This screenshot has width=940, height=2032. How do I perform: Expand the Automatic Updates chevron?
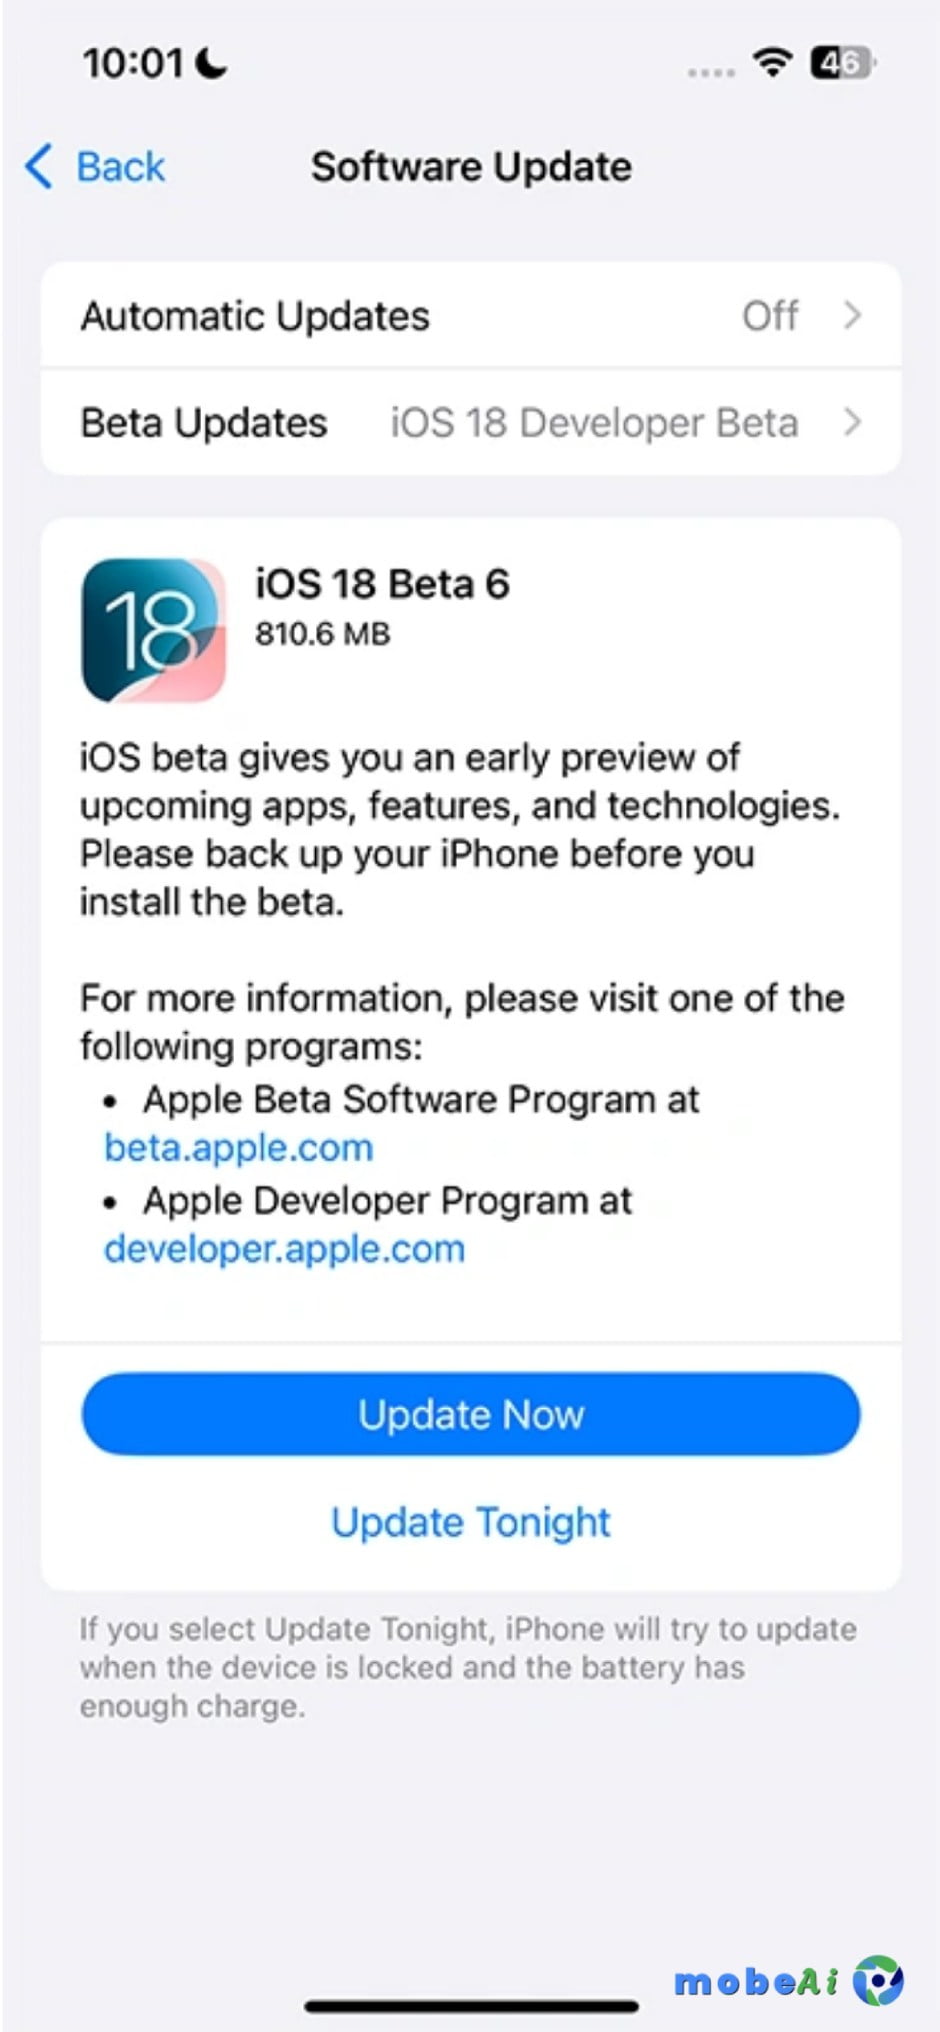[x=852, y=316]
